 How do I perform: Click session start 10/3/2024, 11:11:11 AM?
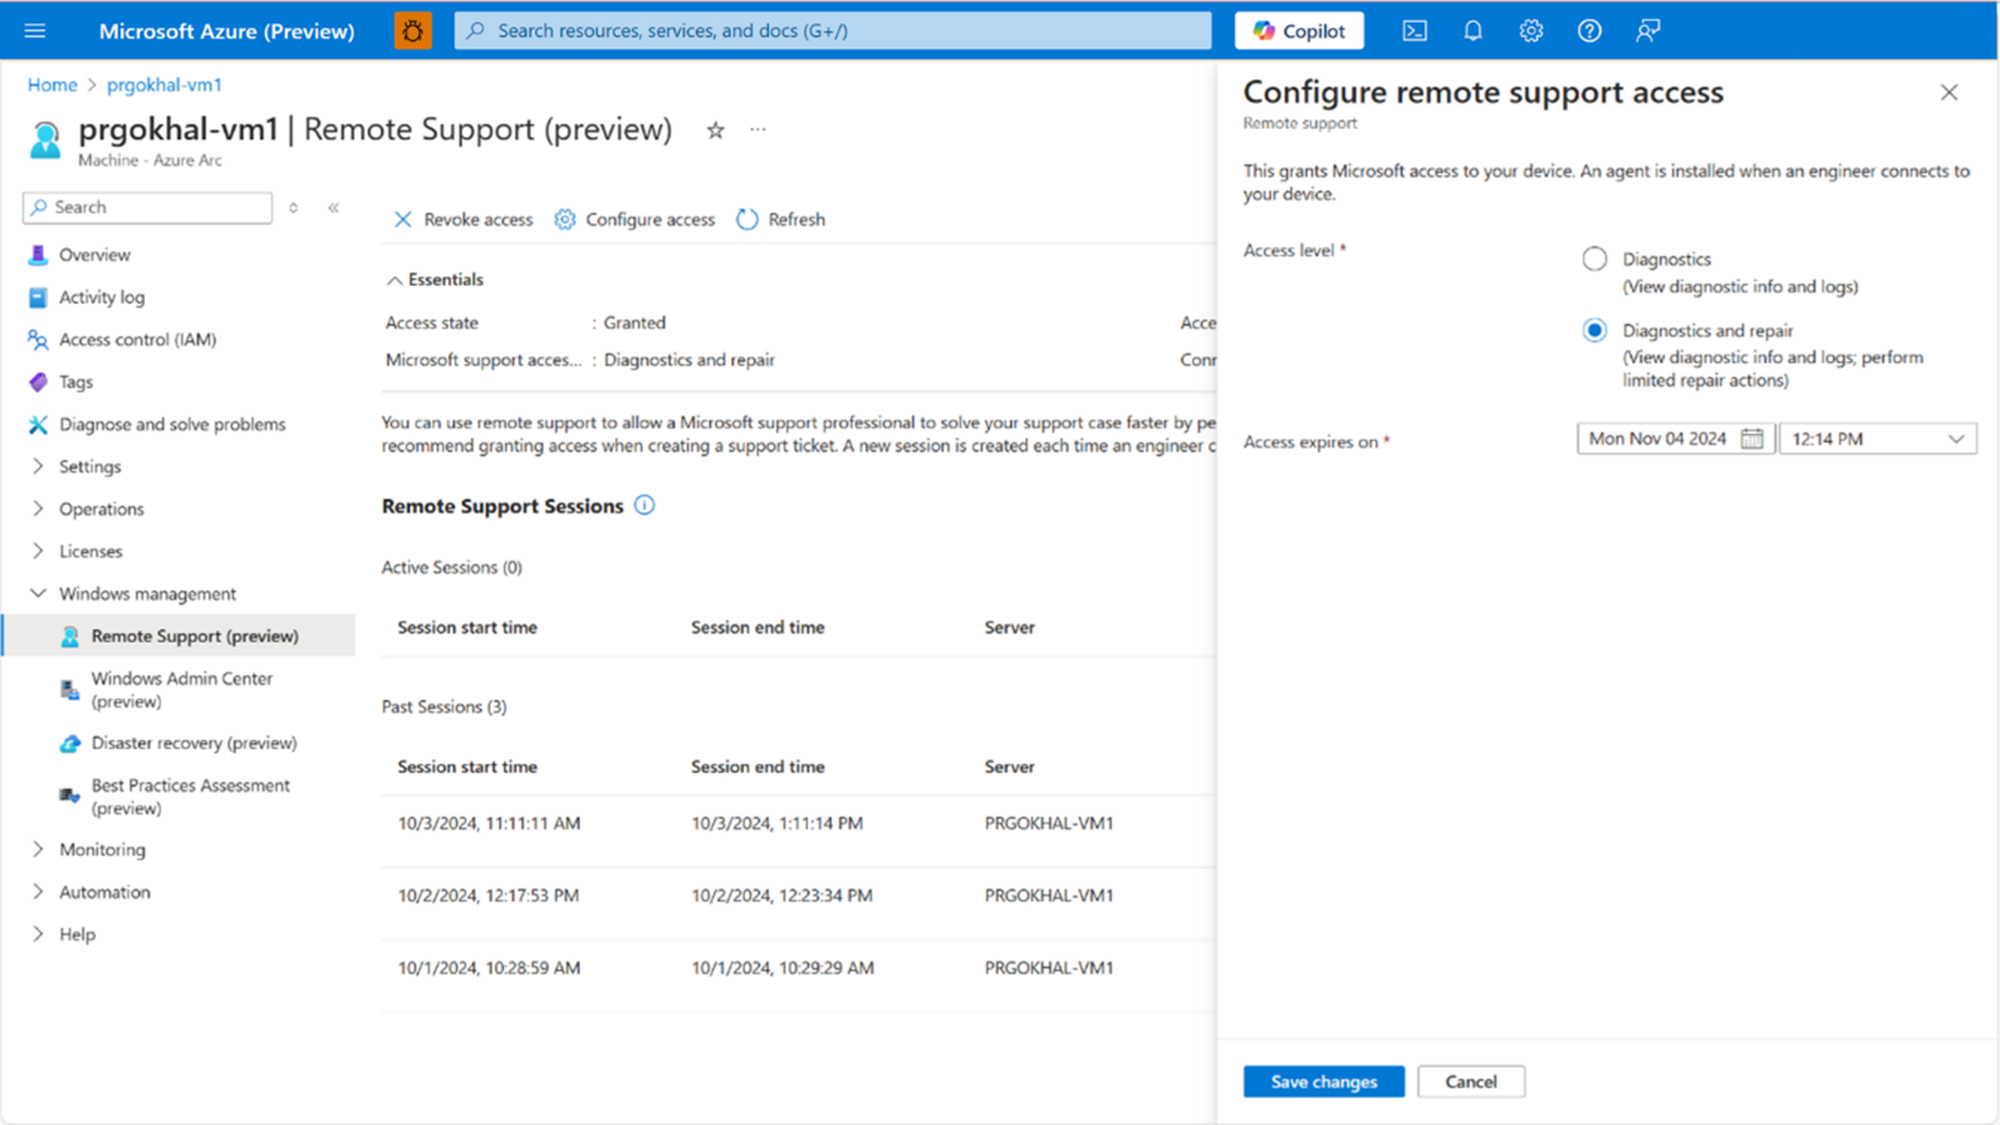489,824
